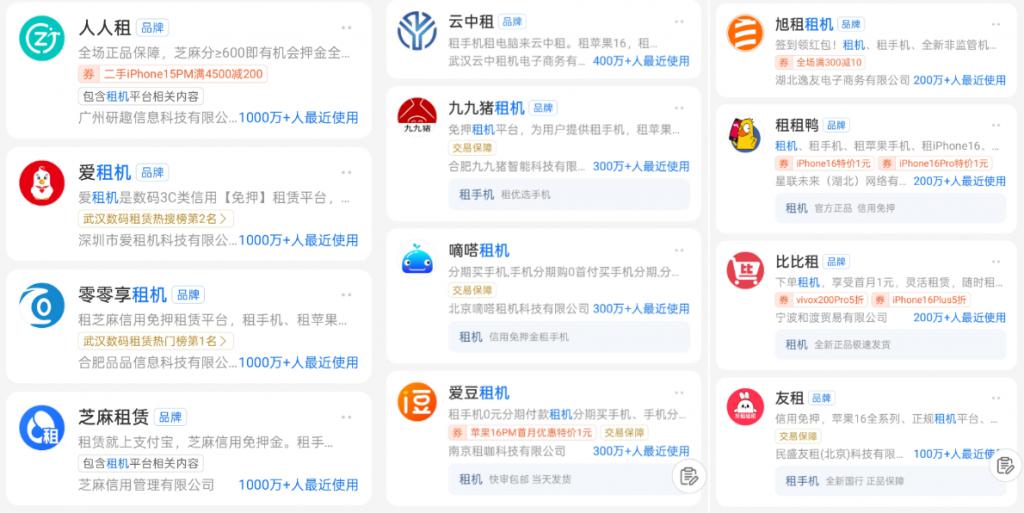Open the more options dots for 旭租租机
Screen dimensions: 1024x513
995,25
